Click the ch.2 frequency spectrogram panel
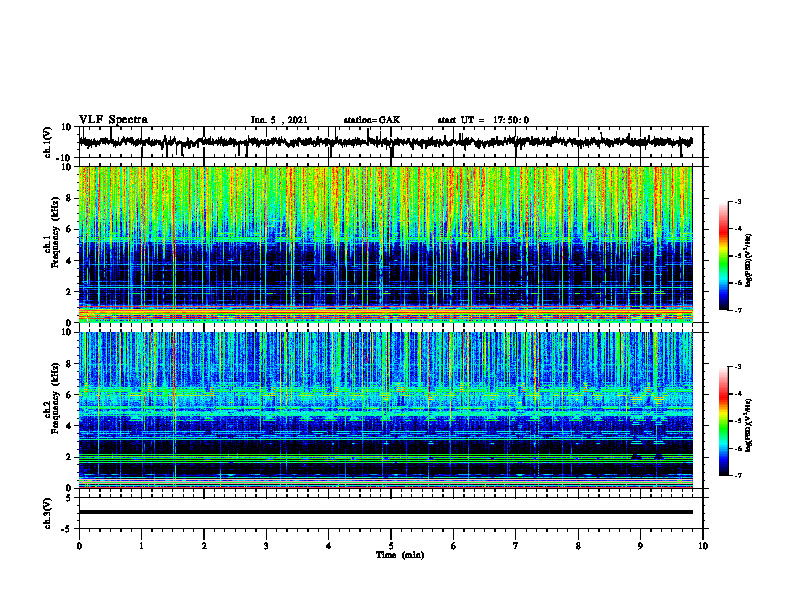The width and height of the screenshot is (792, 612). 385,410
